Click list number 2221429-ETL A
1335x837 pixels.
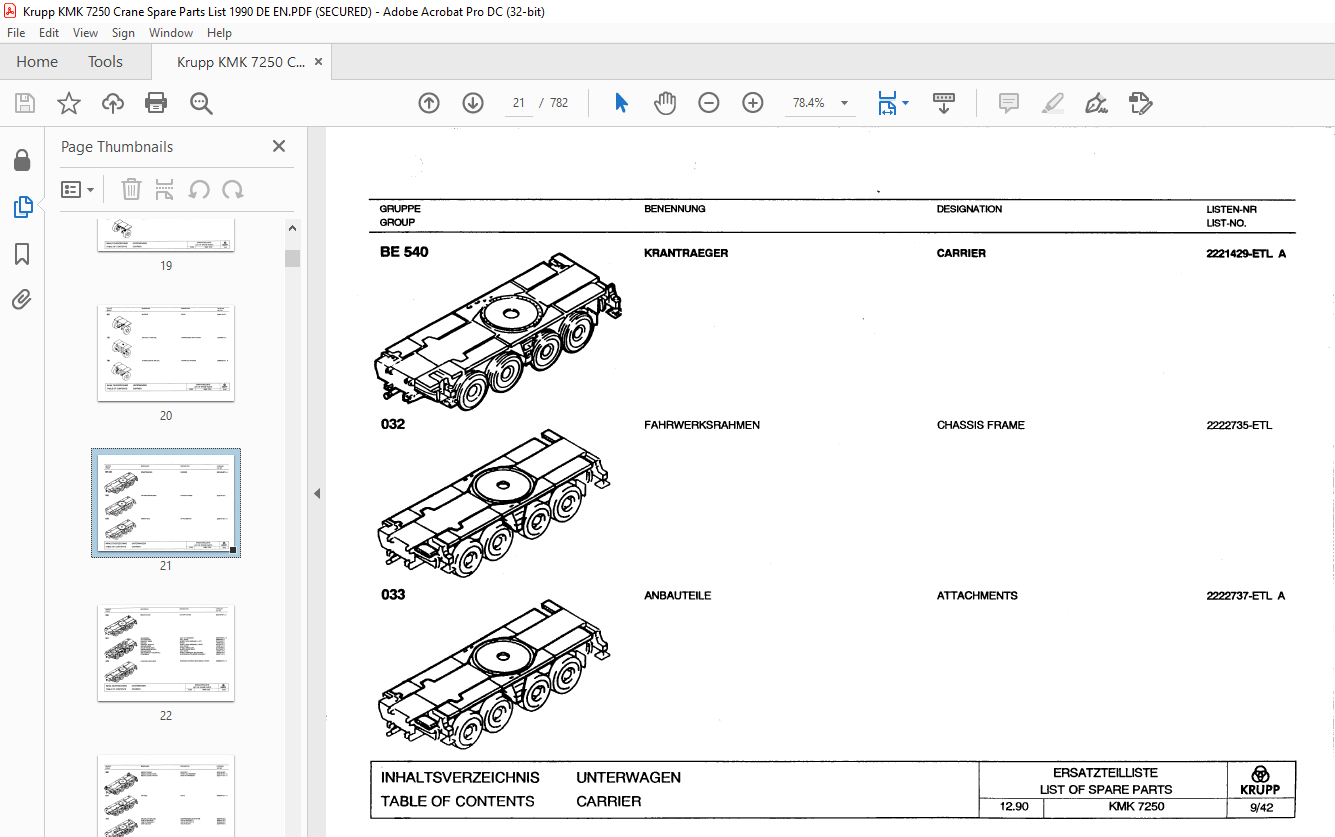coord(1246,253)
